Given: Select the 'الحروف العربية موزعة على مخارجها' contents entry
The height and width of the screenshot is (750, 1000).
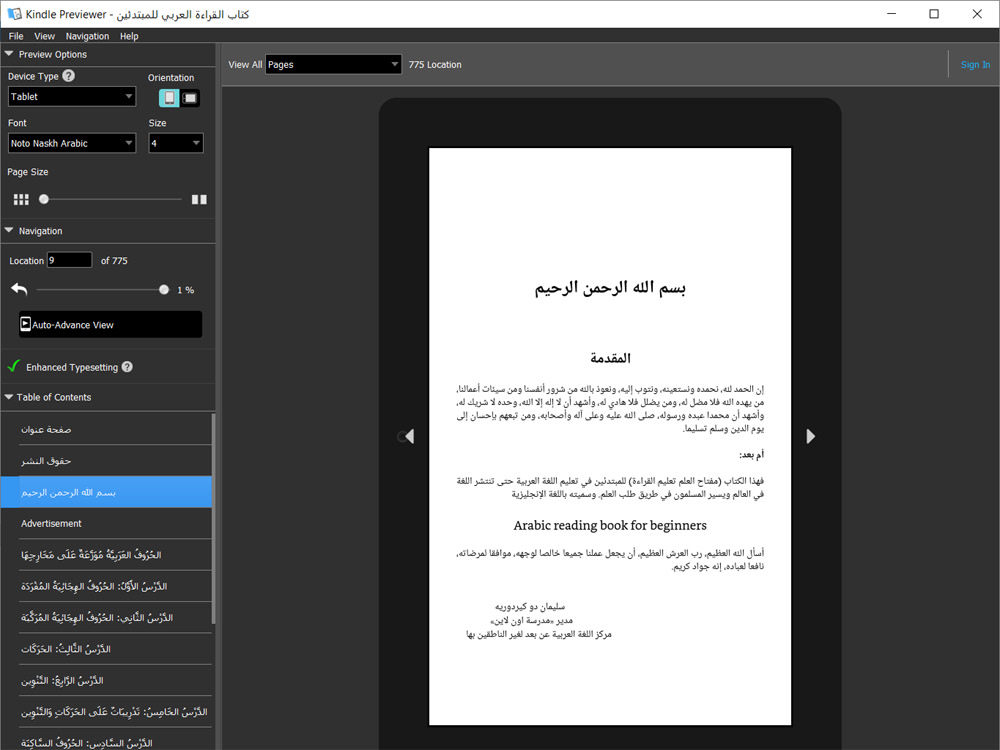Looking at the screenshot, I should [x=107, y=555].
